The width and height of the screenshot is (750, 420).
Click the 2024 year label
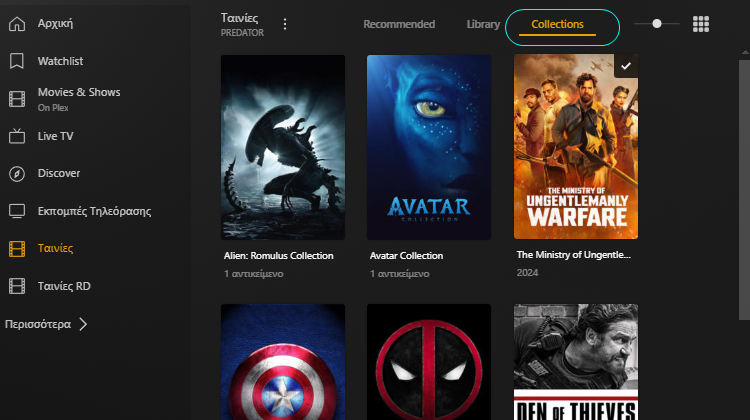pos(527,273)
